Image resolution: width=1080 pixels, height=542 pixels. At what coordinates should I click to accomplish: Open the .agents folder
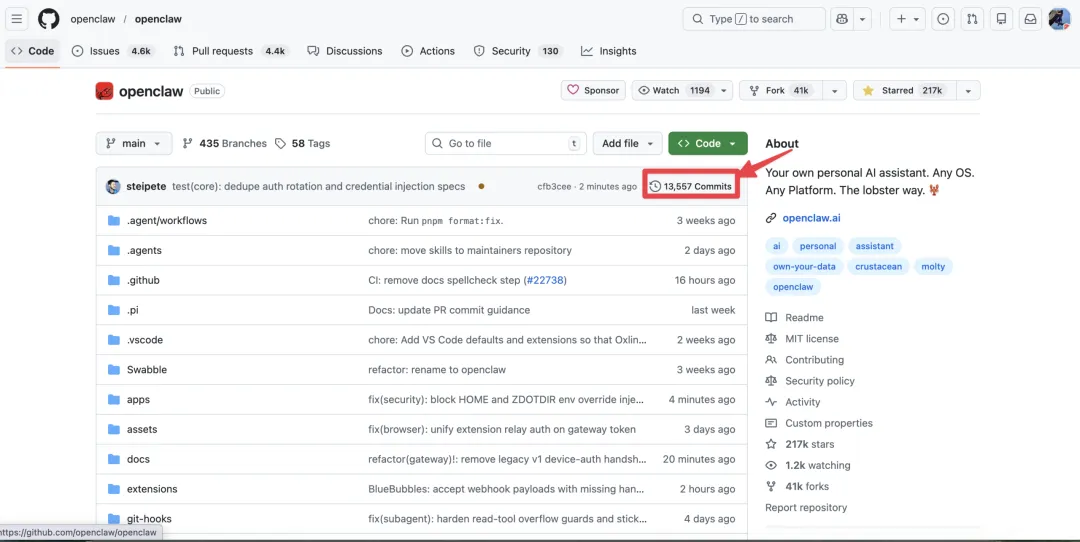[144, 251]
